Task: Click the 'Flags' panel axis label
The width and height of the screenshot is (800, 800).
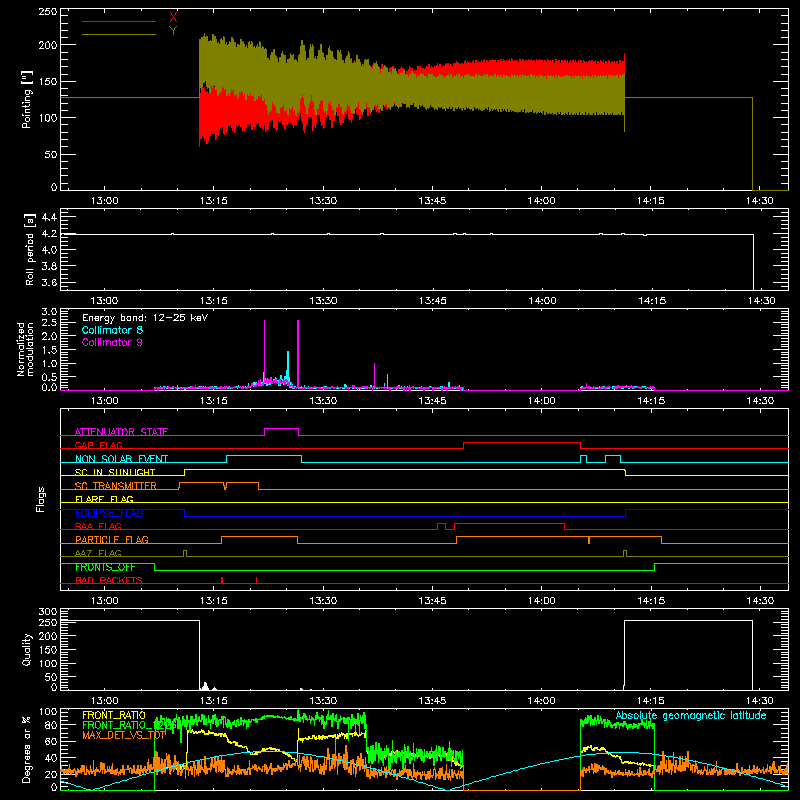Action: click(x=41, y=499)
